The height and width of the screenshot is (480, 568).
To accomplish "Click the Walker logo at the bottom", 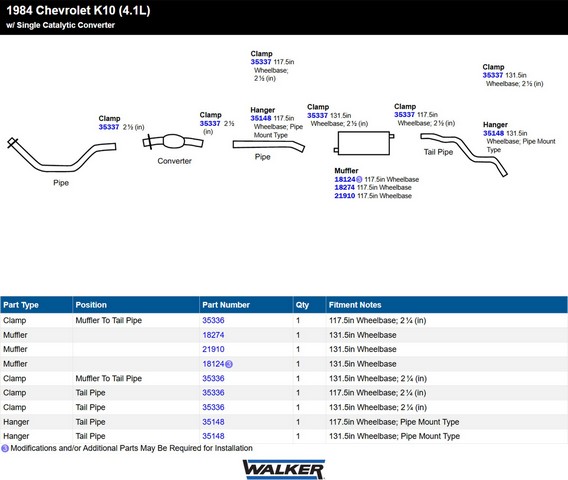I will pyautogui.click(x=284, y=469).
